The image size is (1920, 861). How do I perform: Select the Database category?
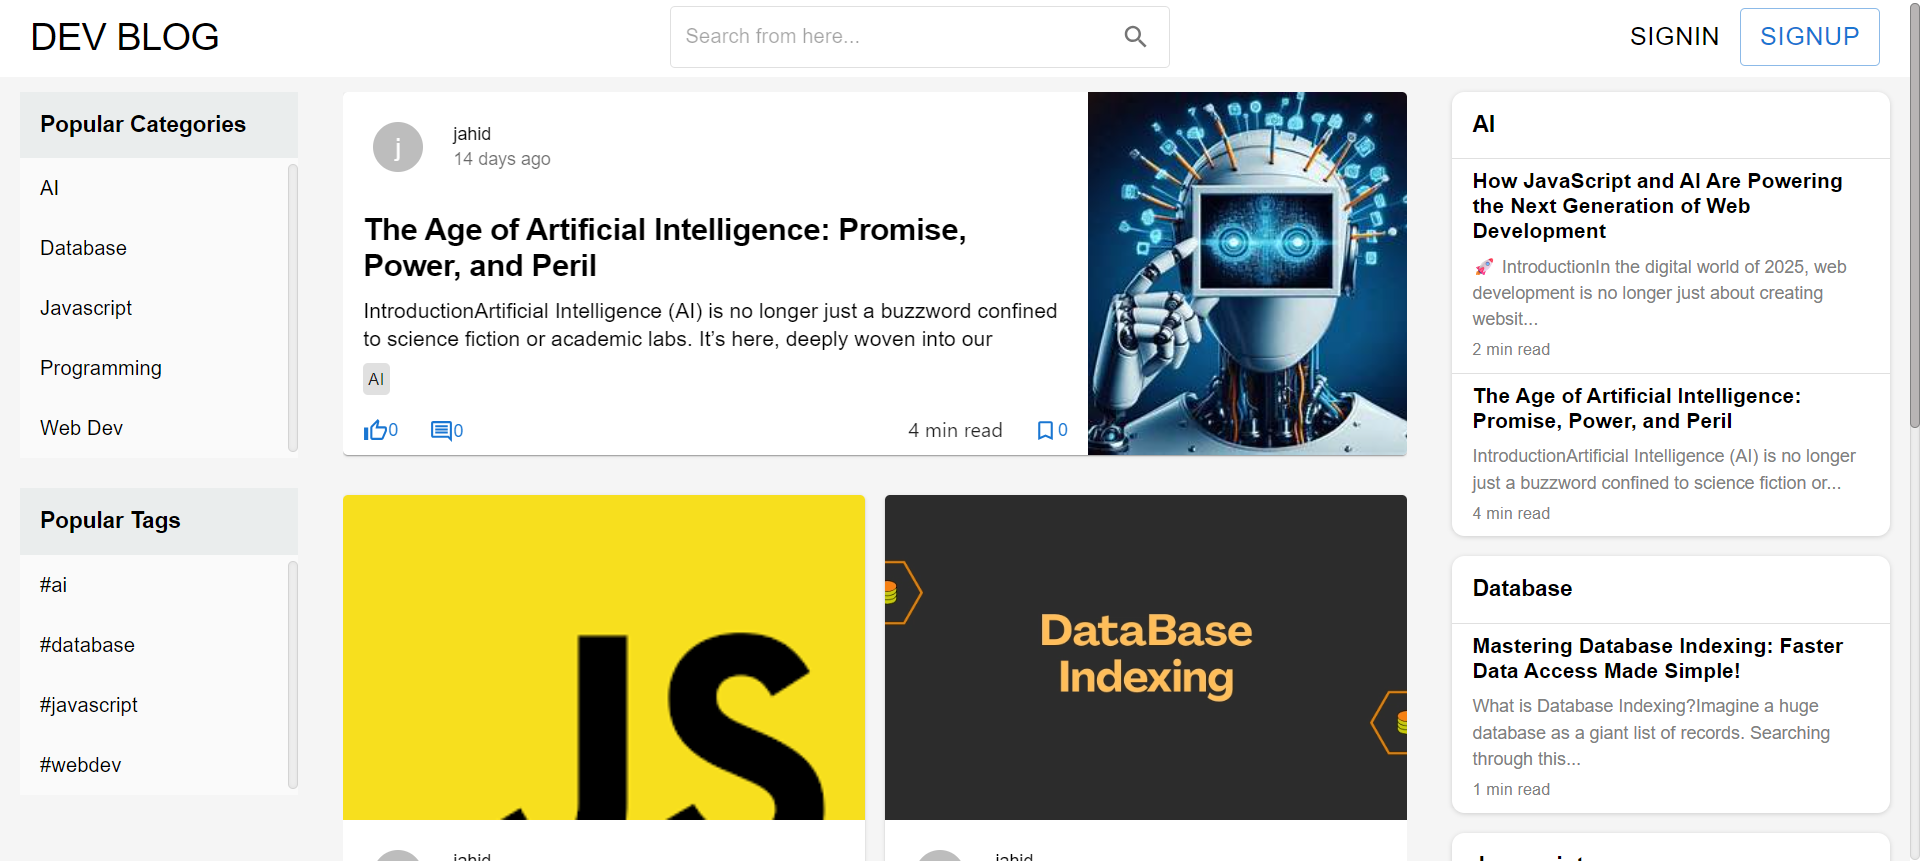[x=84, y=248]
